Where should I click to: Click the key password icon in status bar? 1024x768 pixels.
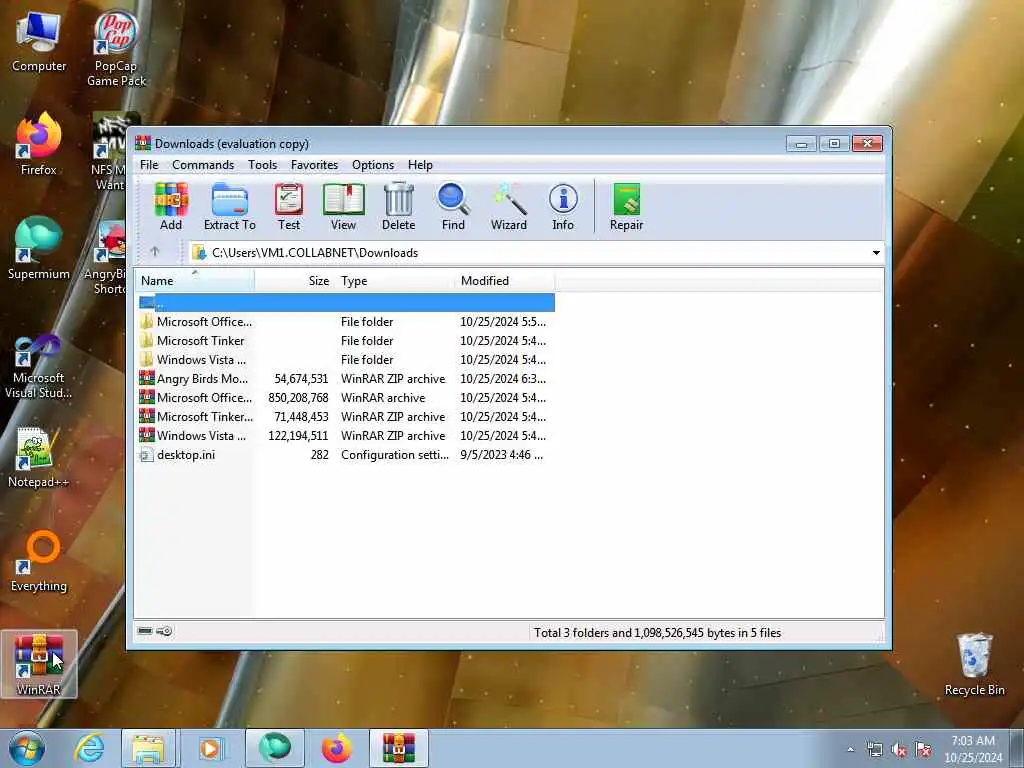coord(165,631)
